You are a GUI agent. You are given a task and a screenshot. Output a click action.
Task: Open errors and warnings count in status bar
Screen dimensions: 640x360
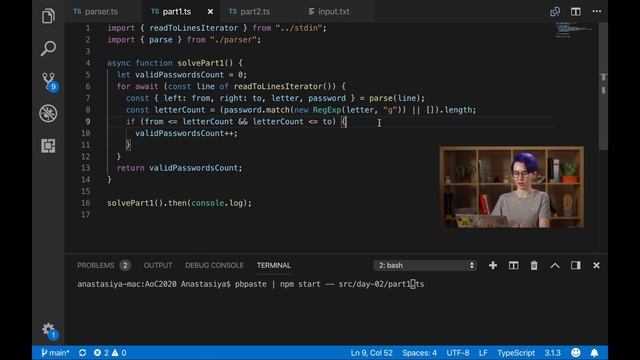(110, 353)
